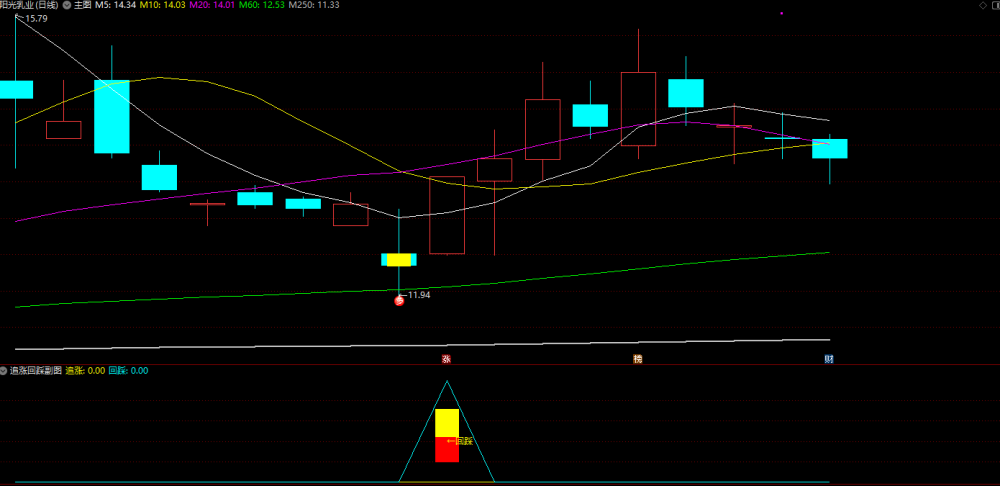The height and width of the screenshot is (486, 1000).
Task: Click the 阳光乳业(日线) chart title
Action: coord(29,5)
